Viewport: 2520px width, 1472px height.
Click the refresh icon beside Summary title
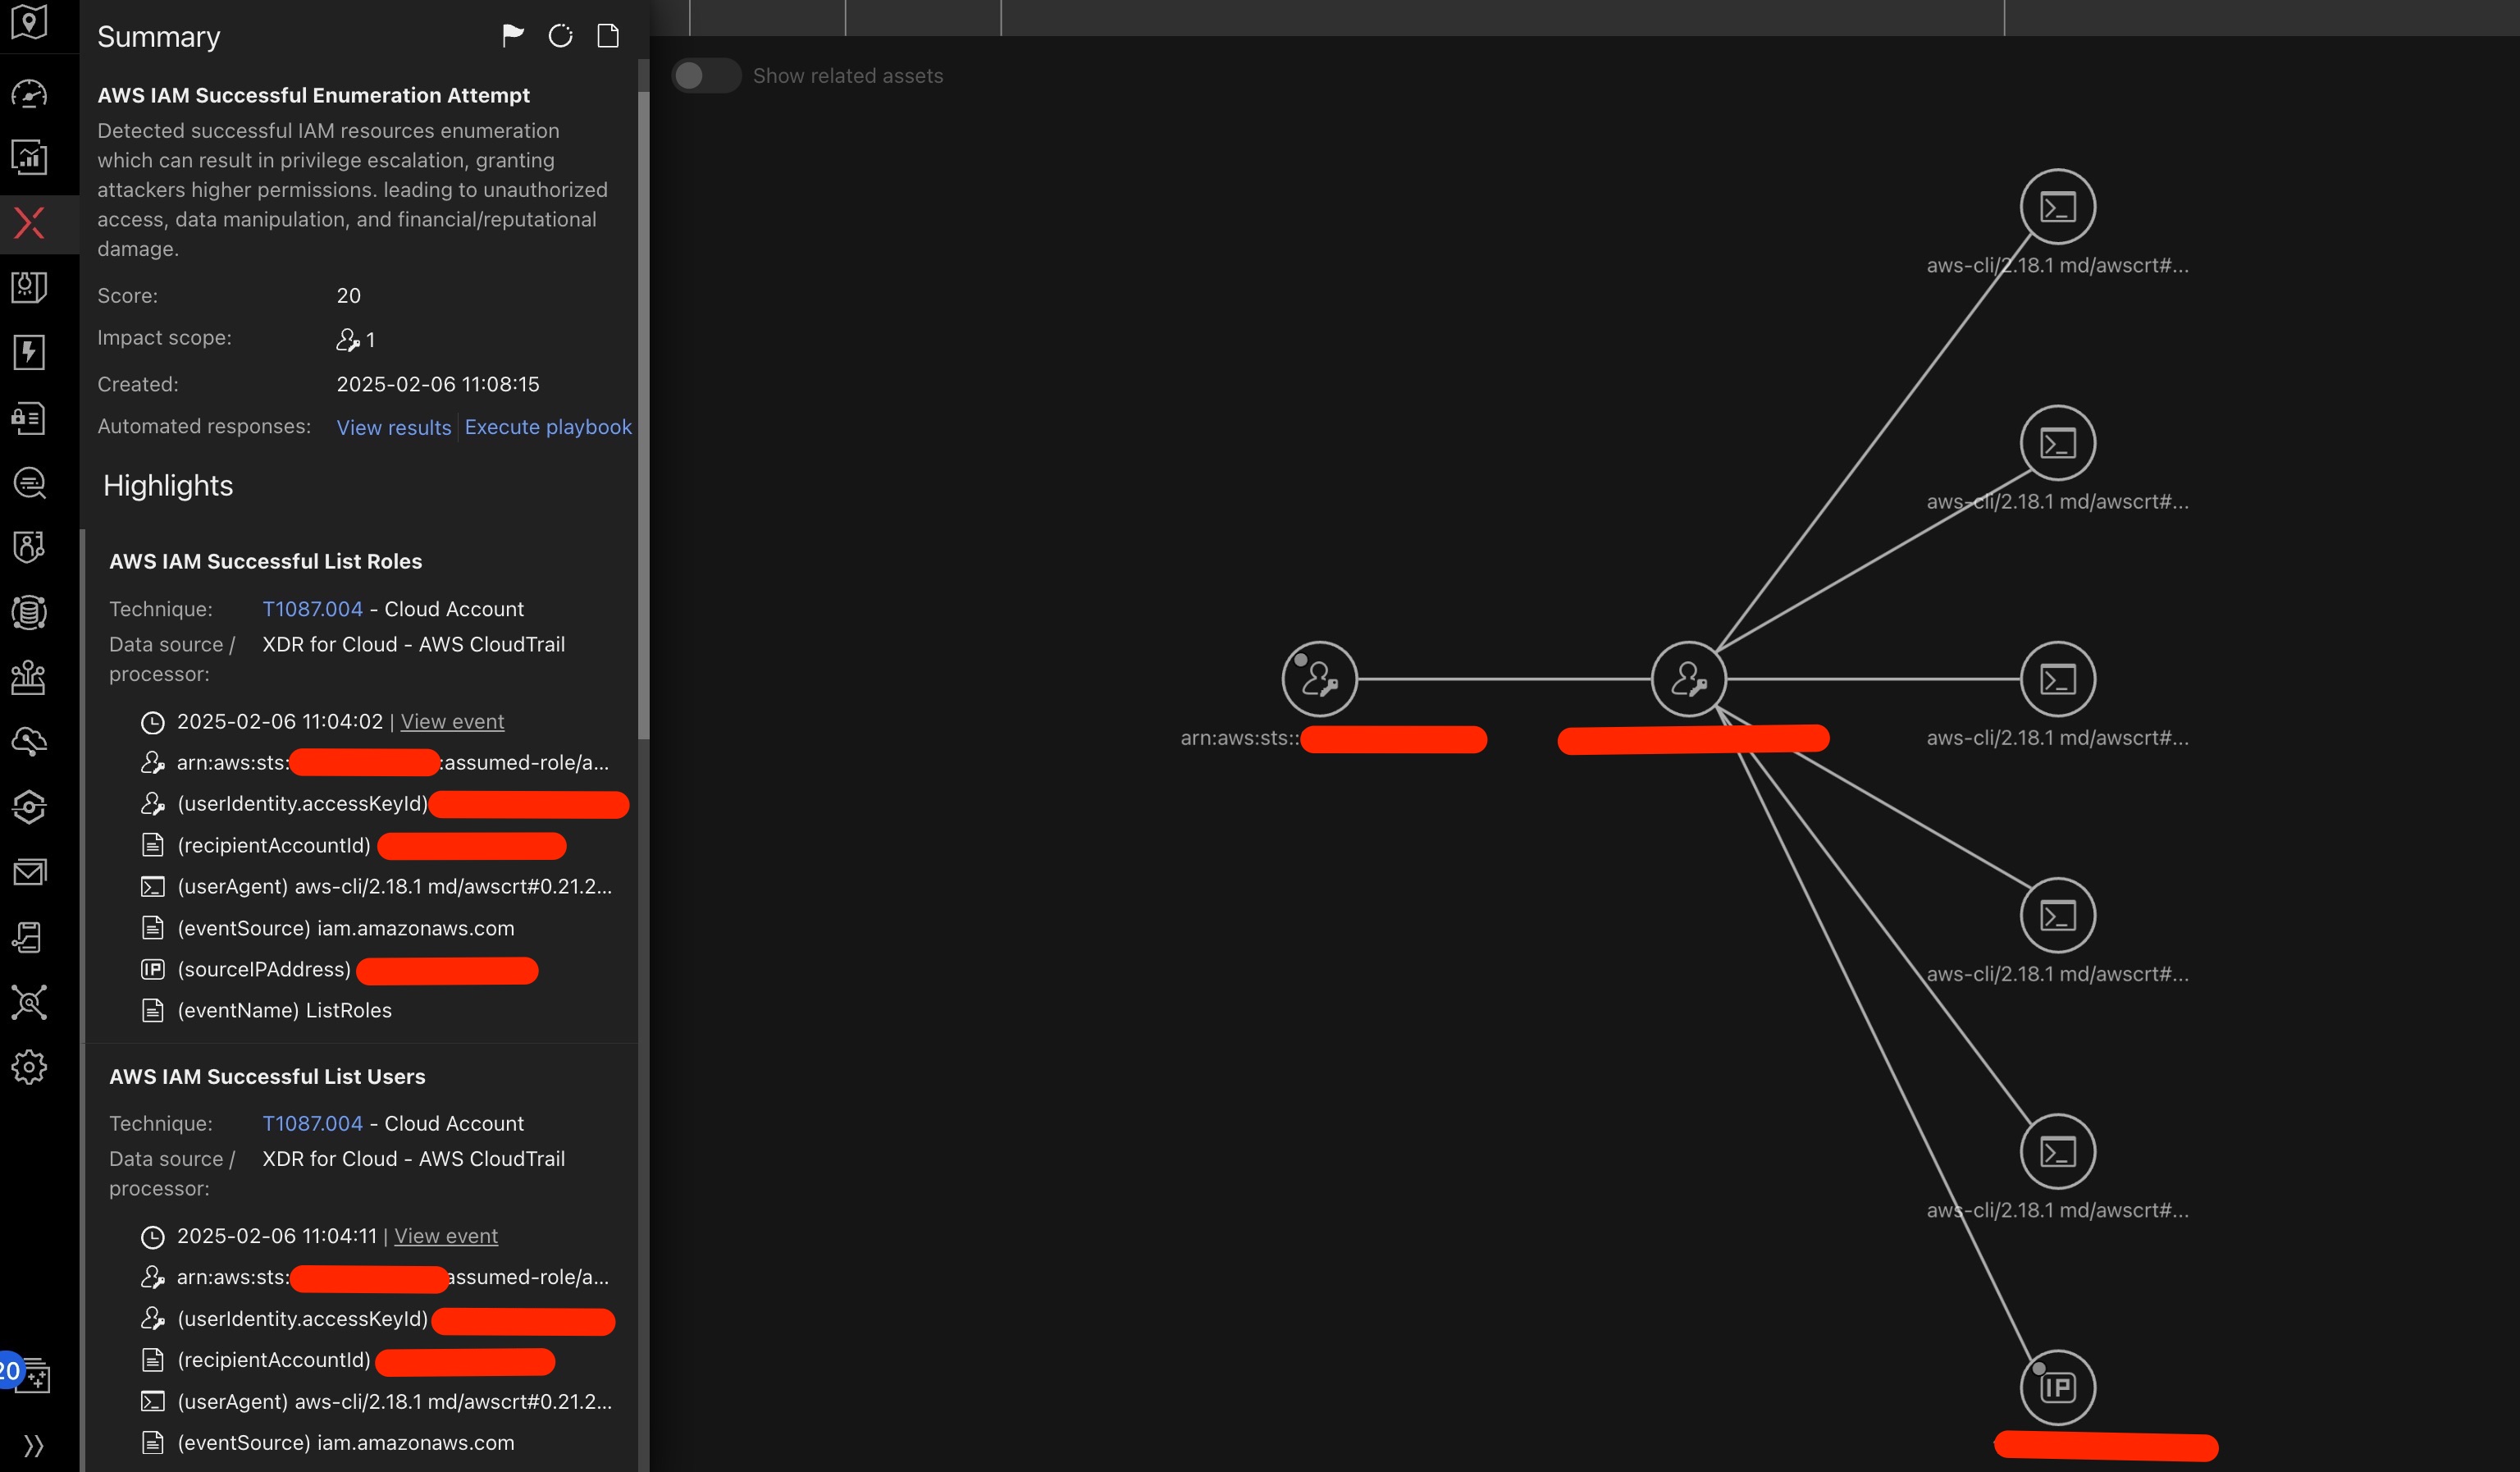[x=560, y=36]
